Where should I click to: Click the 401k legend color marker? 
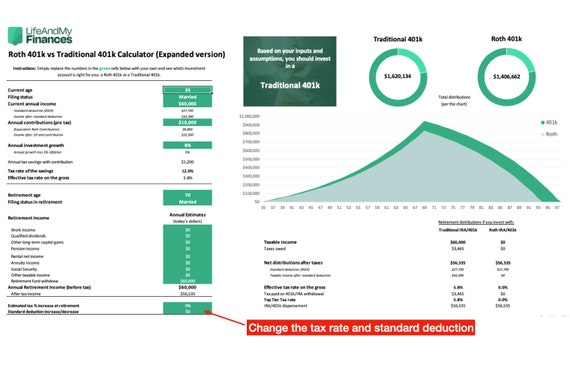543,122
